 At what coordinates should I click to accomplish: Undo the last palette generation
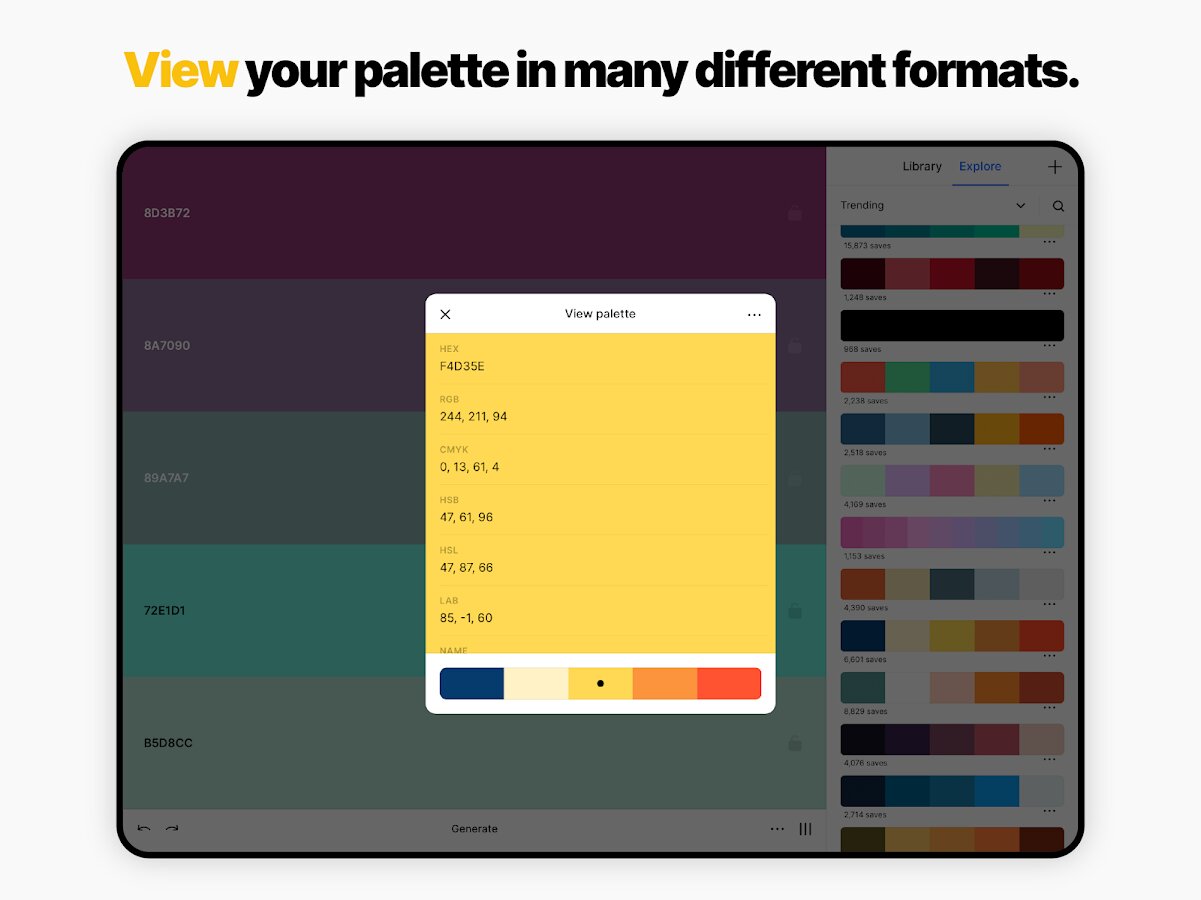point(144,828)
